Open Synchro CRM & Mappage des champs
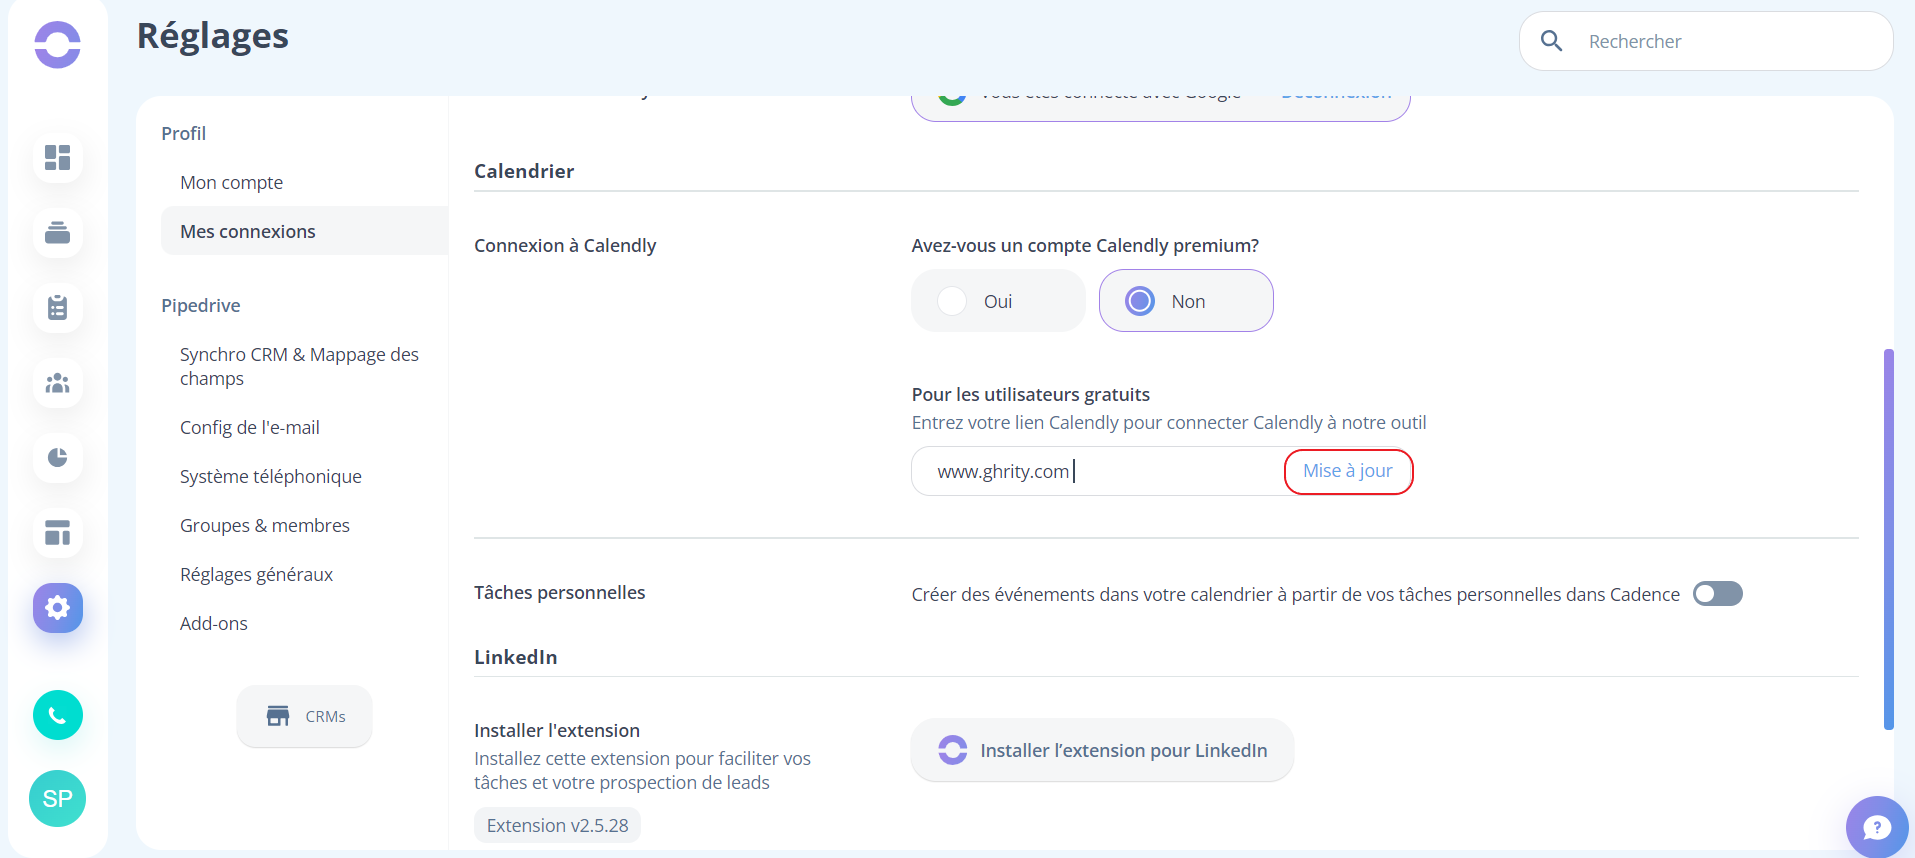Viewport: 1915px width, 858px height. click(x=299, y=367)
